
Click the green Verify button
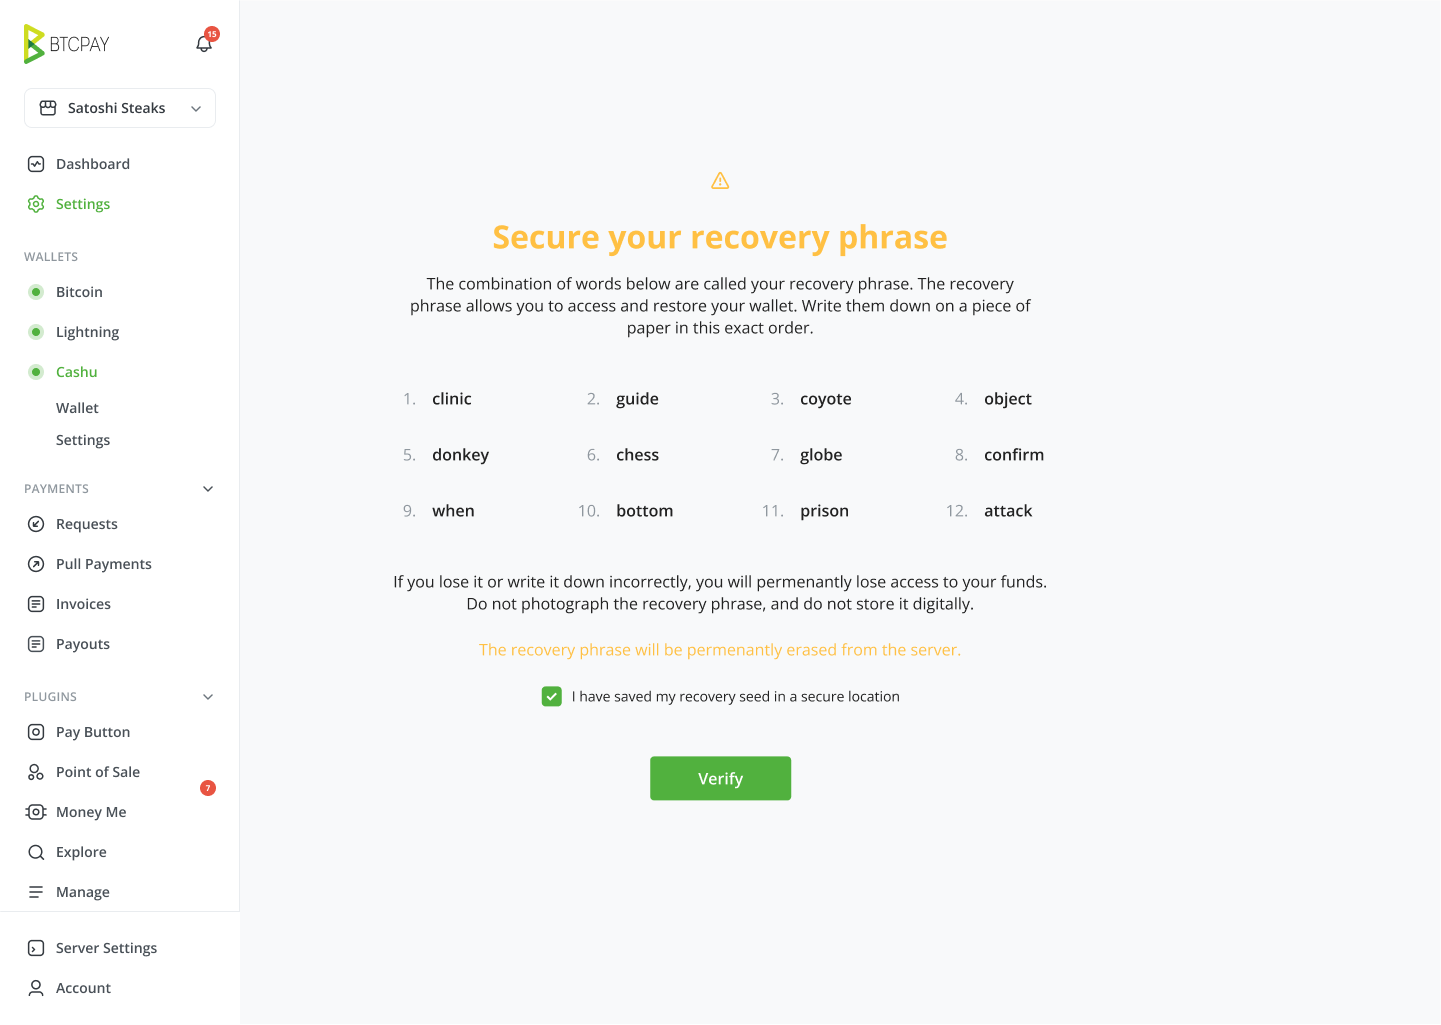(720, 778)
